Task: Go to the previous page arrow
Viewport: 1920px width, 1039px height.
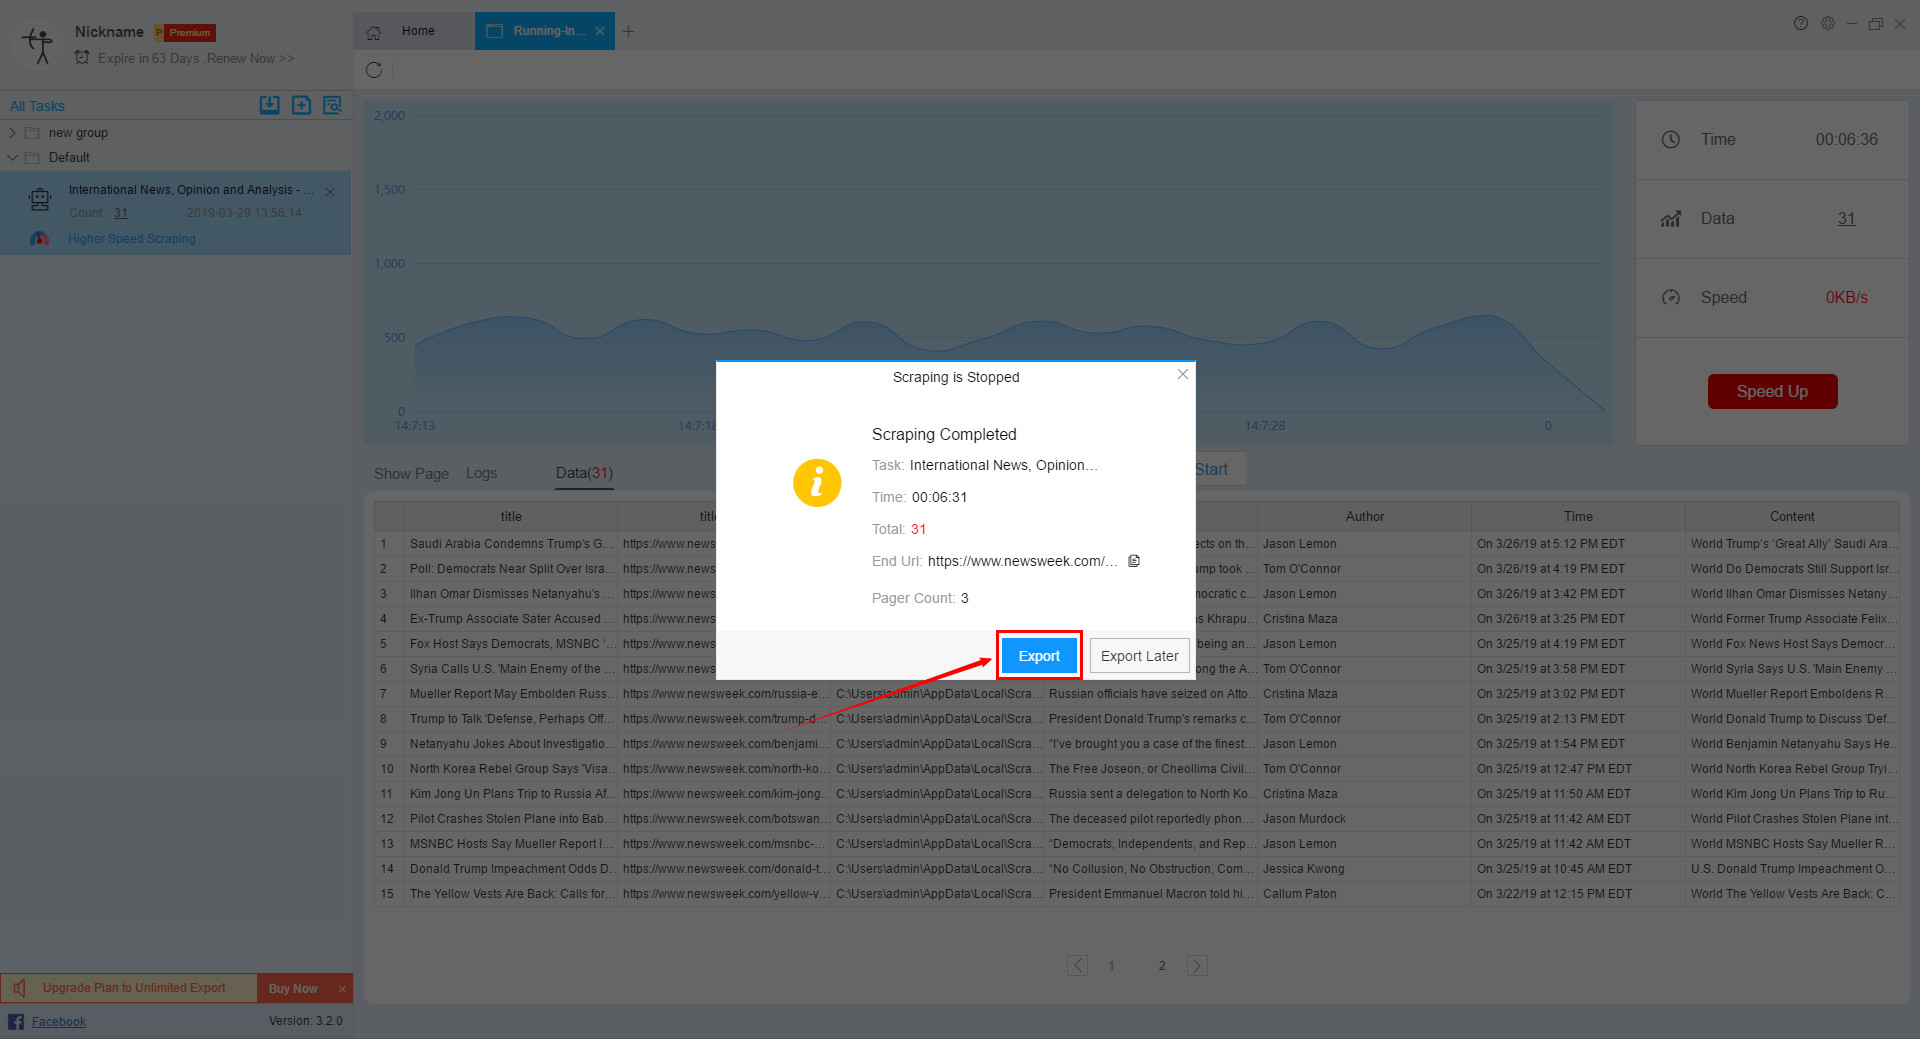Action: (x=1077, y=965)
